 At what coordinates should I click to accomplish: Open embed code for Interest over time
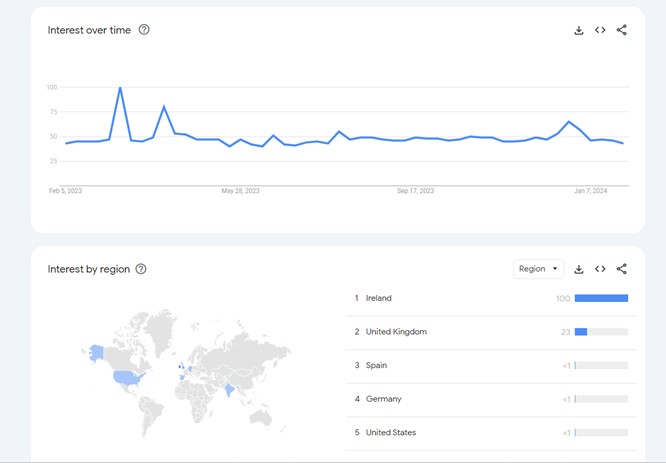click(600, 30)
